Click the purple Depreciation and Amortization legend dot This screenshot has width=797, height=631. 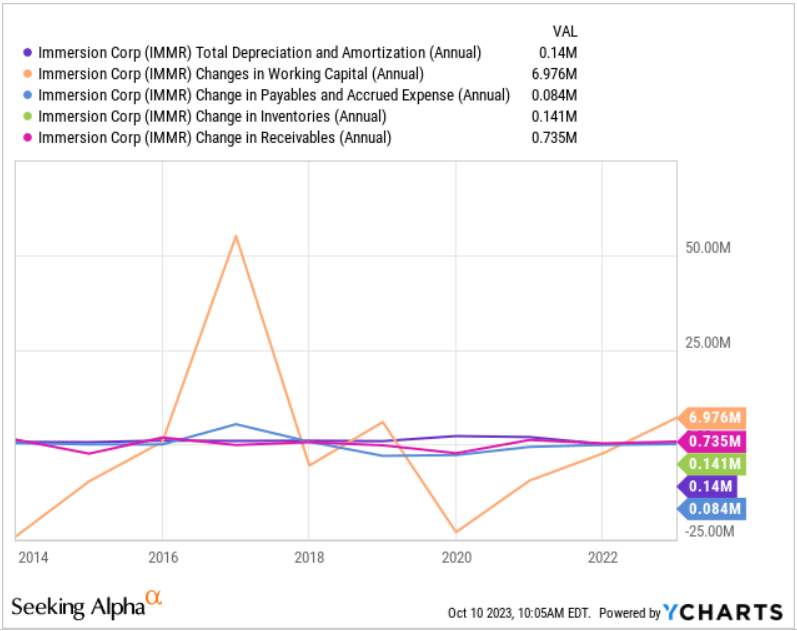tap(27, 52)
